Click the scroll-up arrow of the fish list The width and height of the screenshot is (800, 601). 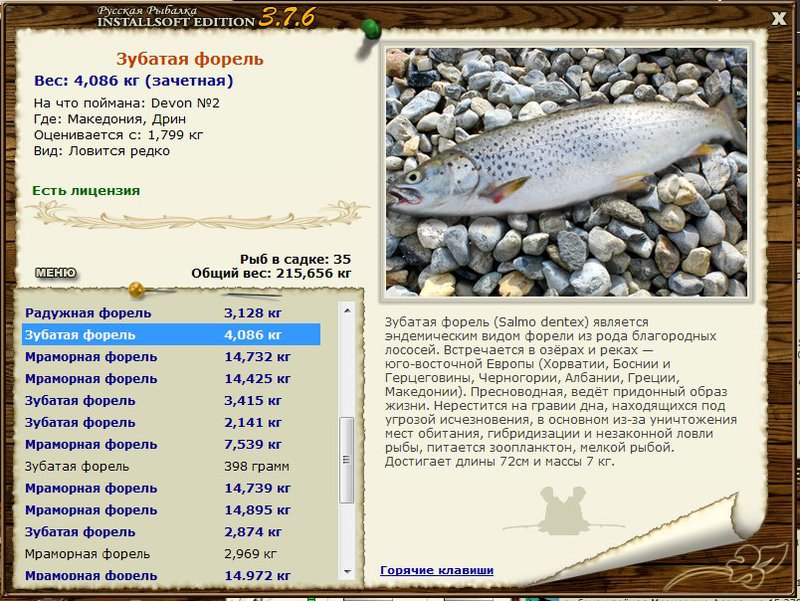tap(347, 310)
